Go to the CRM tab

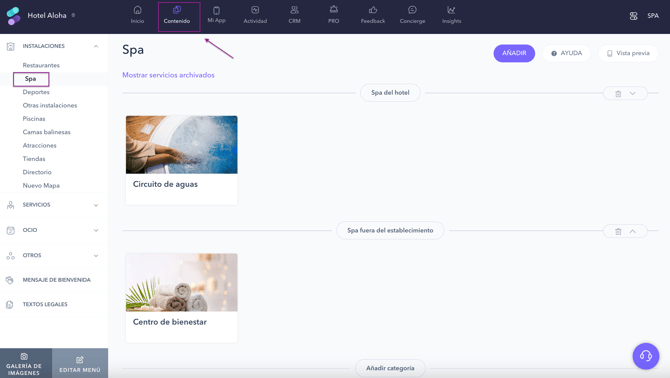point(294,15)
